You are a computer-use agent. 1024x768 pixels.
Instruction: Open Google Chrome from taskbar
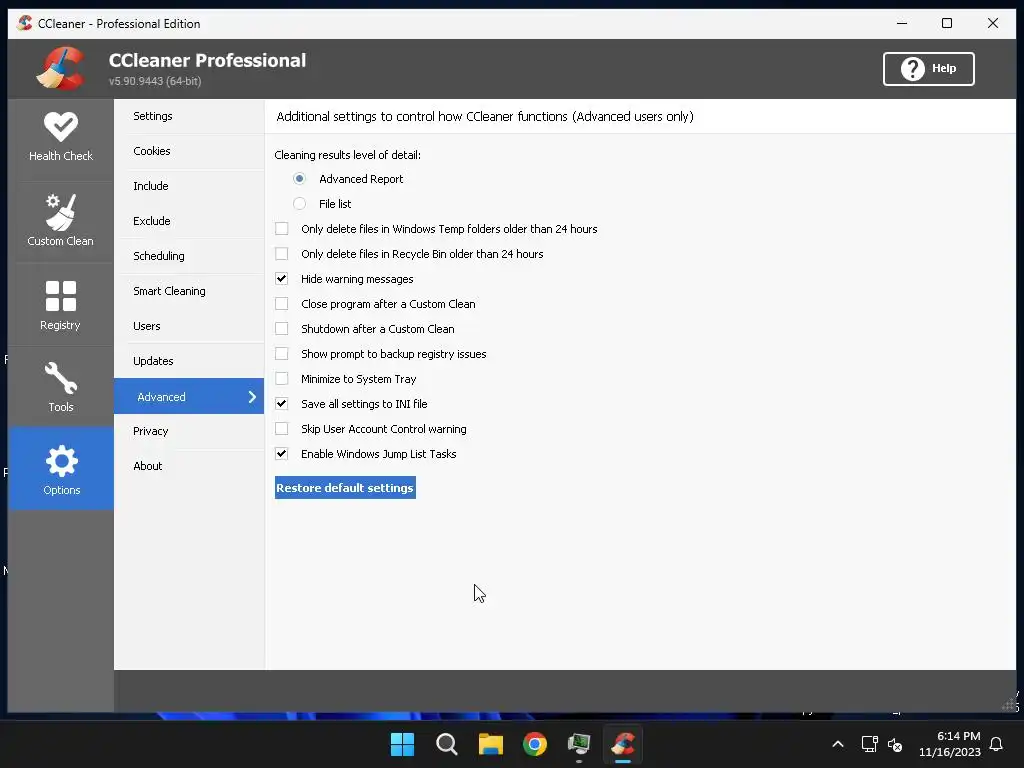[534, 744]
